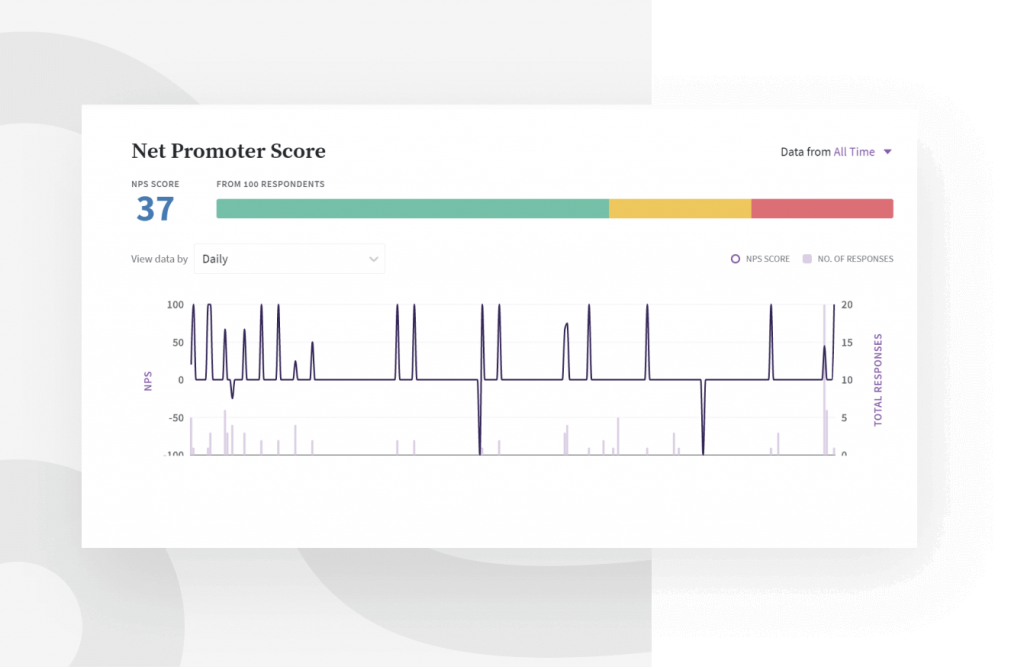This screenshot has height=670, width=1024.
Task: Click the Net Promoter Score heading
Action: pyautogui.click(x=228, y=151)
